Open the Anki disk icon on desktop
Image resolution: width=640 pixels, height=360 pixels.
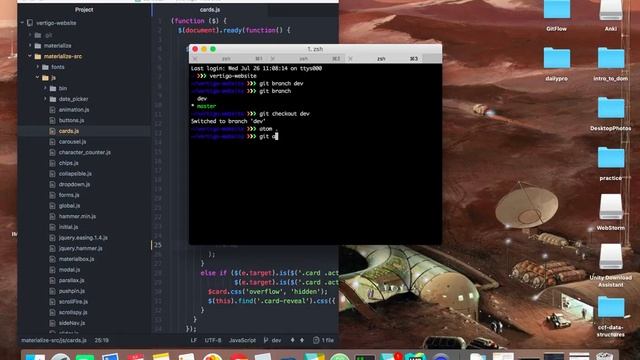click(611, 10)
